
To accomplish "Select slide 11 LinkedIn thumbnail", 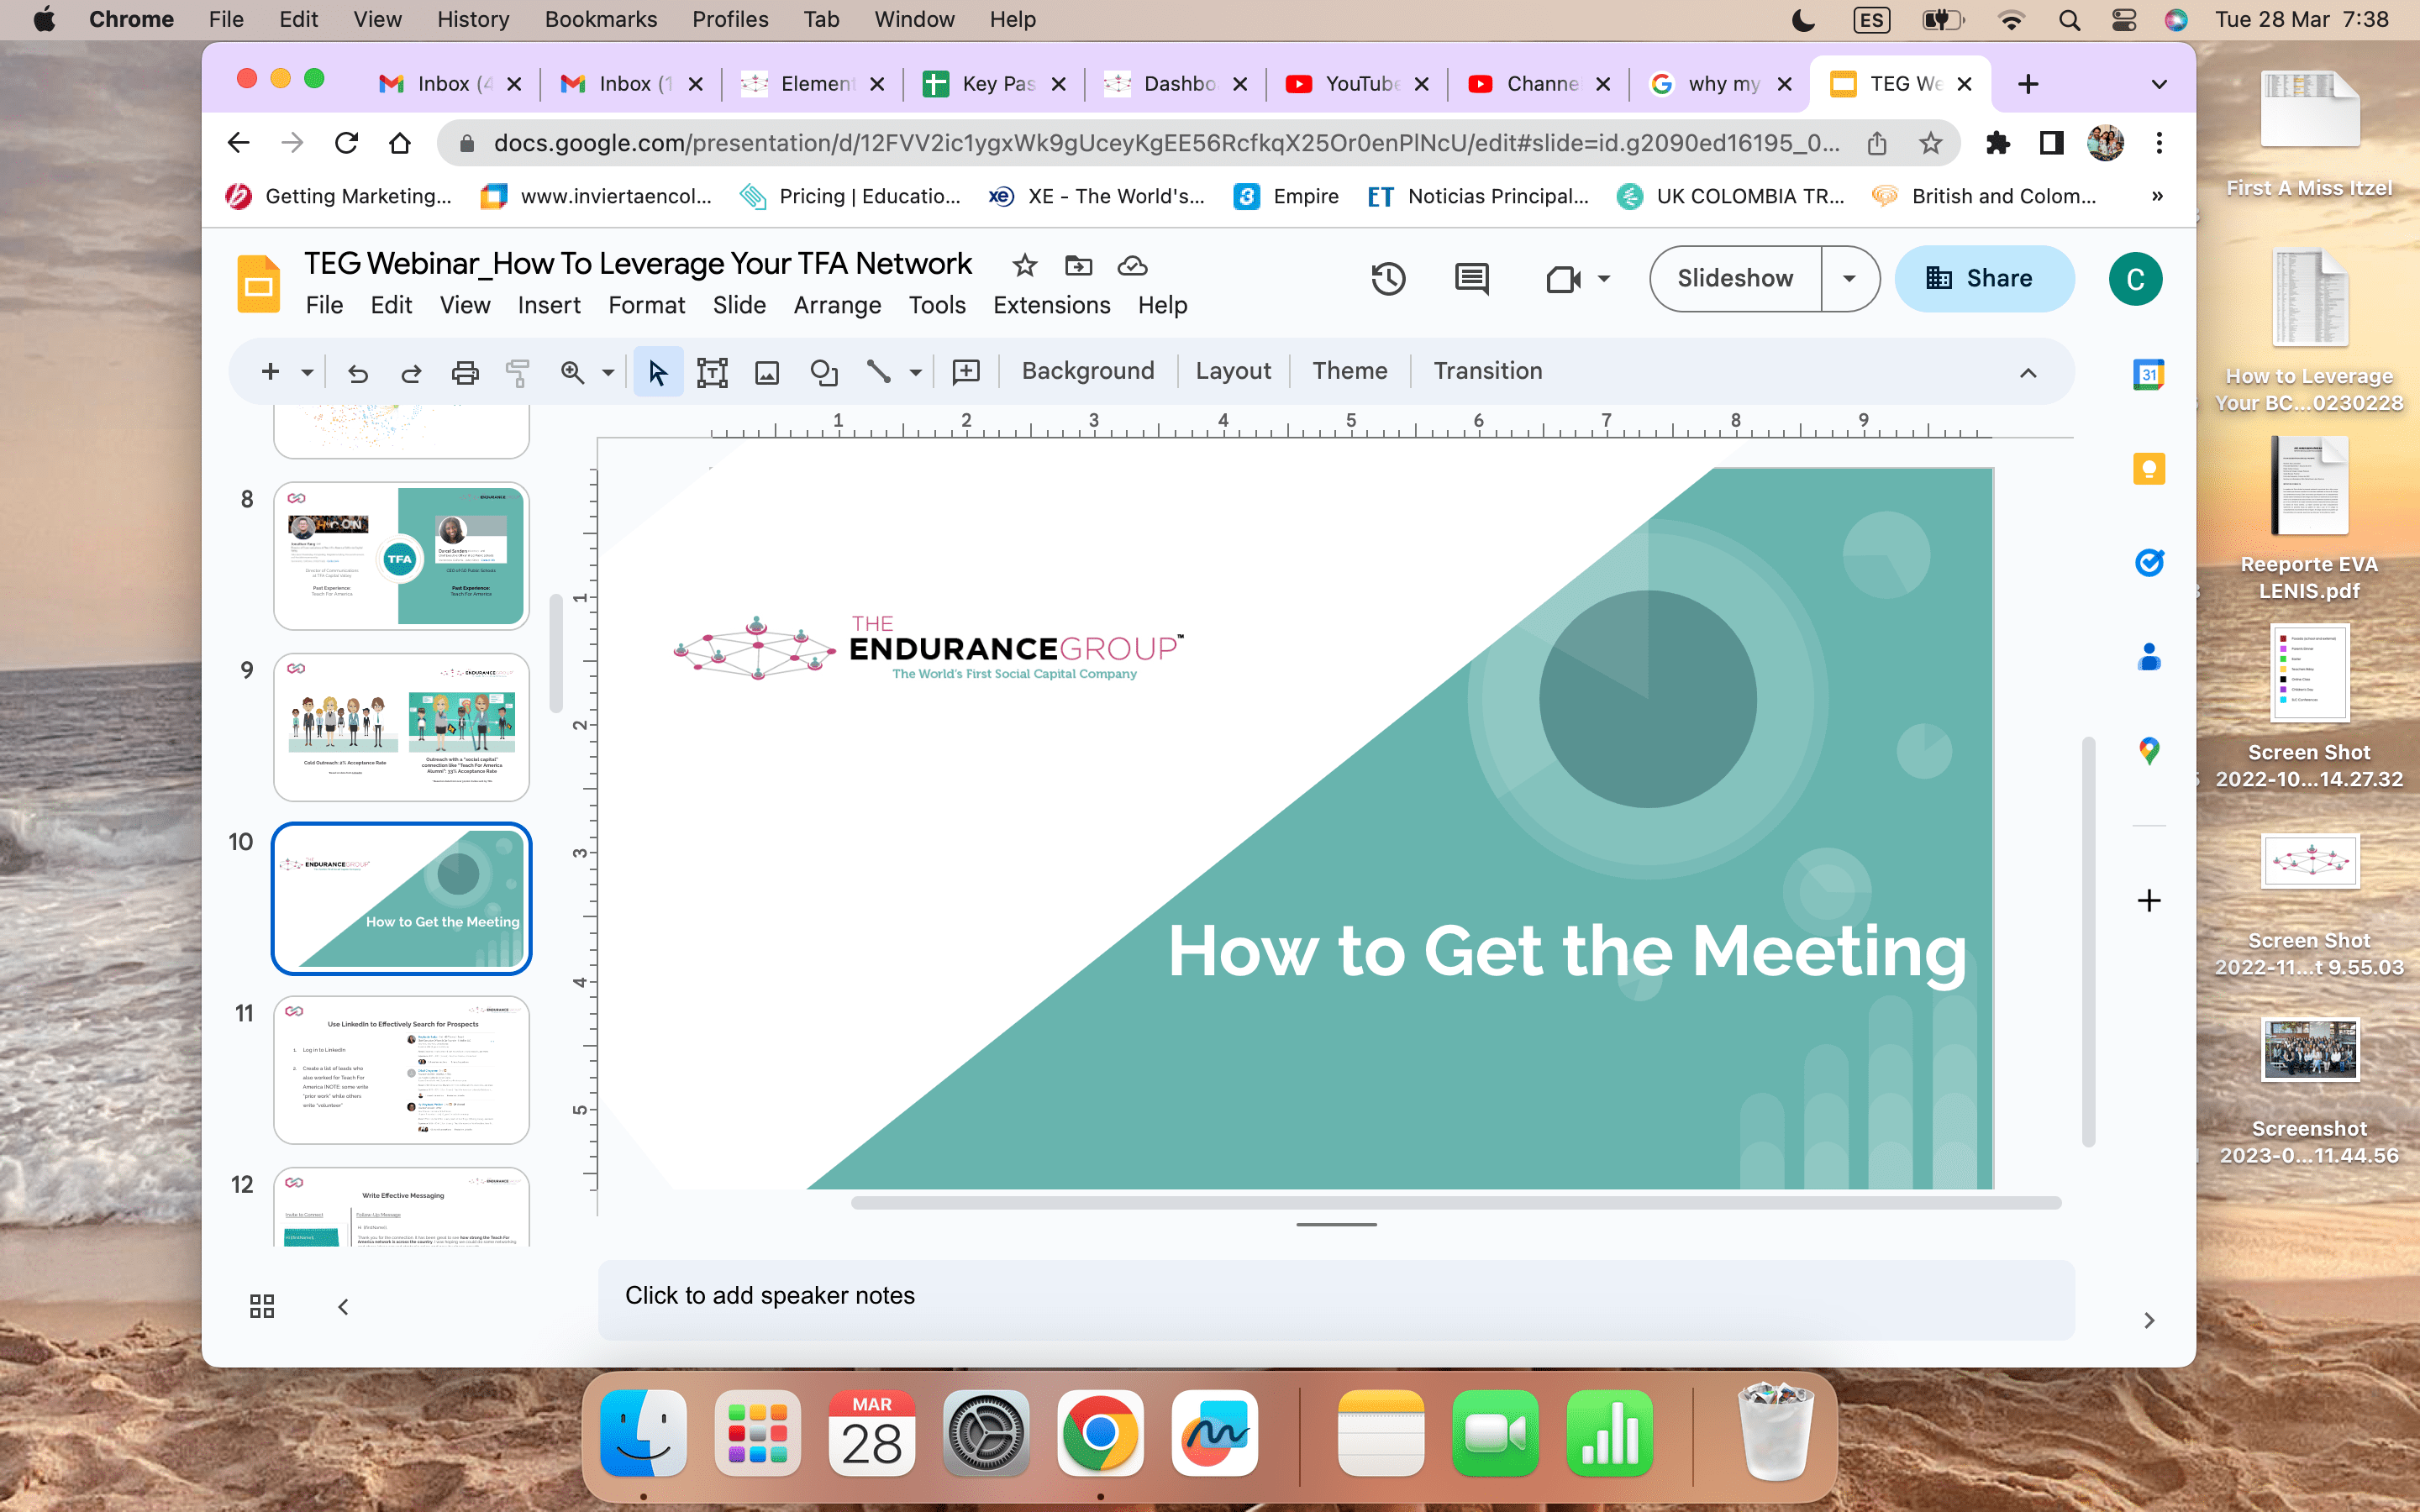I will pos(401,1070).
